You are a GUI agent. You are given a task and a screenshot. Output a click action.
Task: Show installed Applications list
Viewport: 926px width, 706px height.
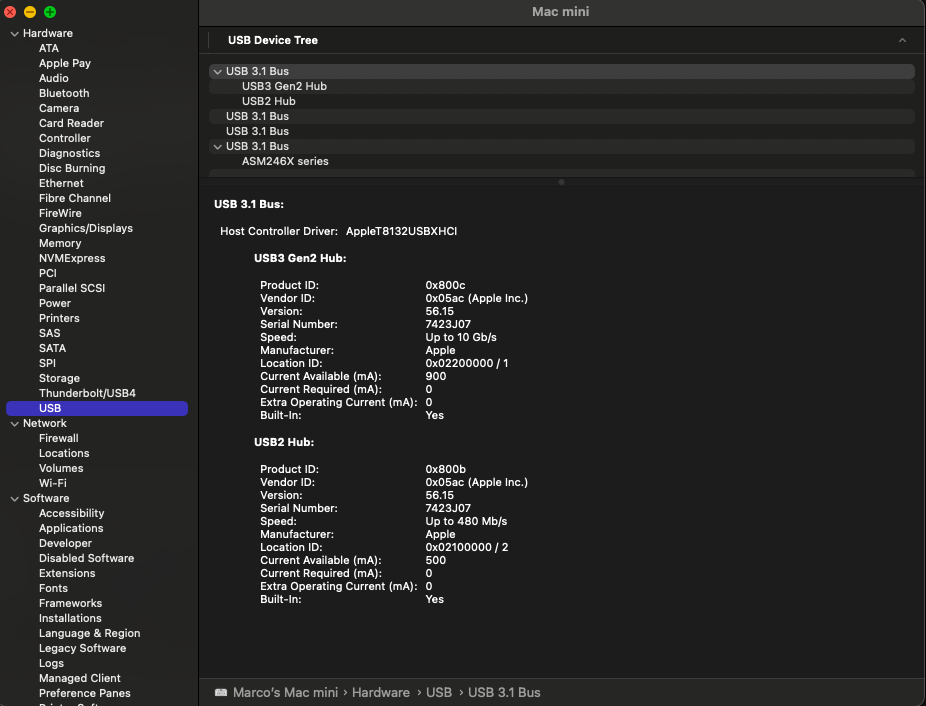pos(71,528)
